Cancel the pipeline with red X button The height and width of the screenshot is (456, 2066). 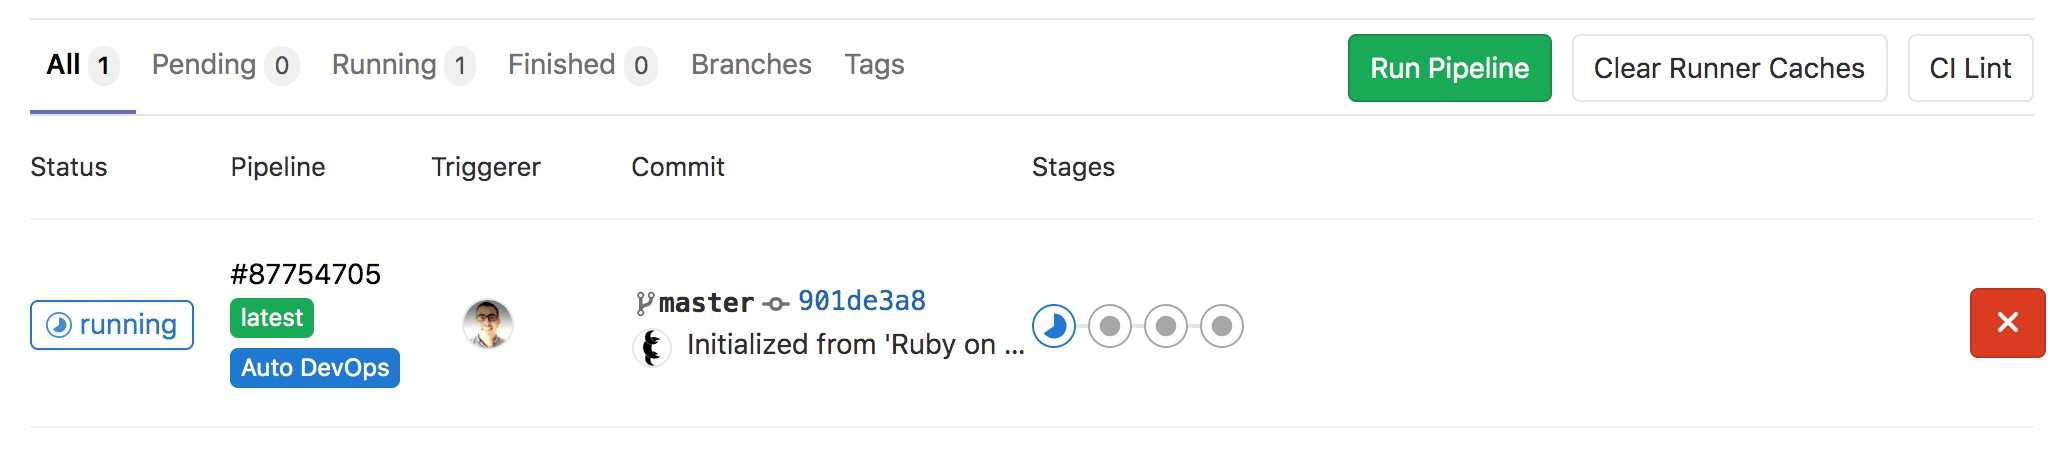[2007, 323]
